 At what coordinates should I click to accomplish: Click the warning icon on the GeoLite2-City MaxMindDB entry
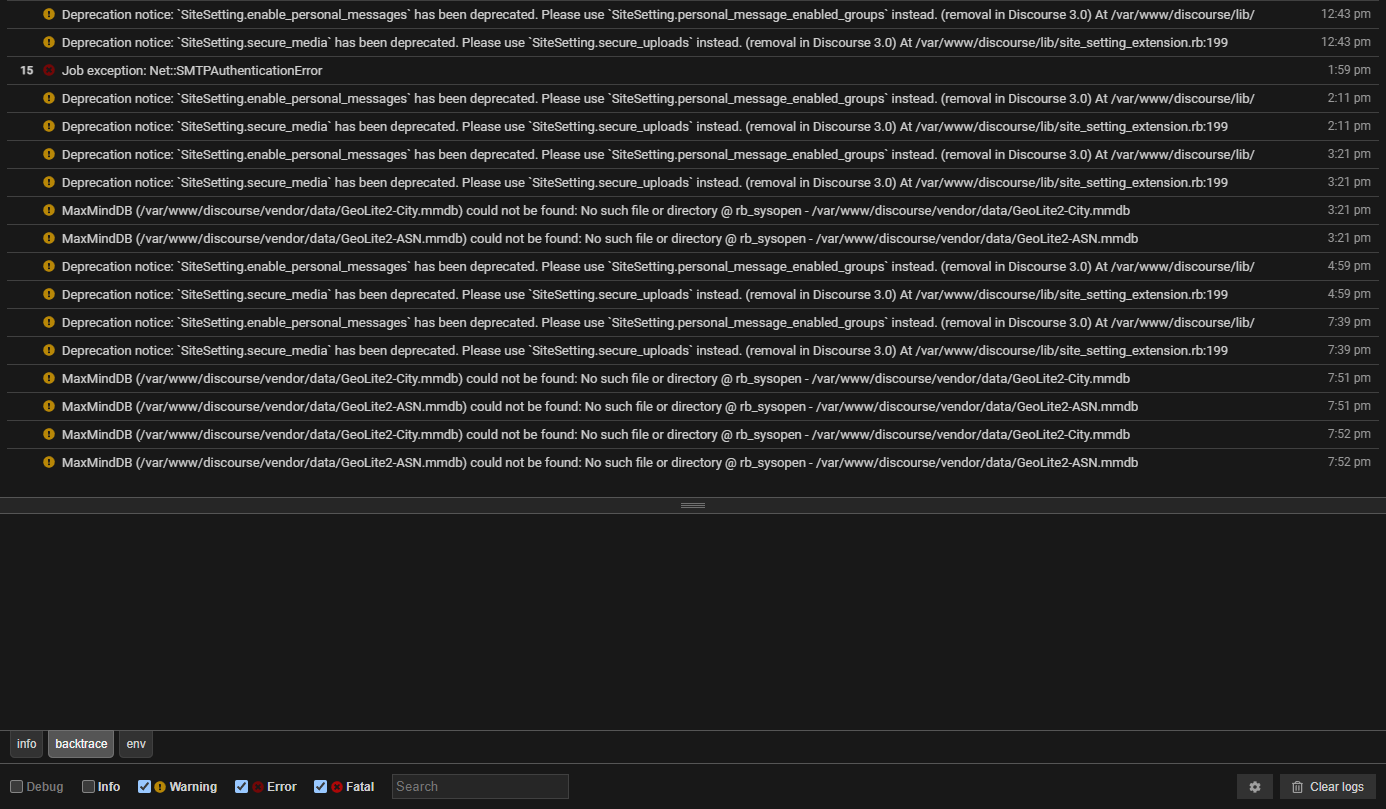pyautogui.click(x=49, y=210)
